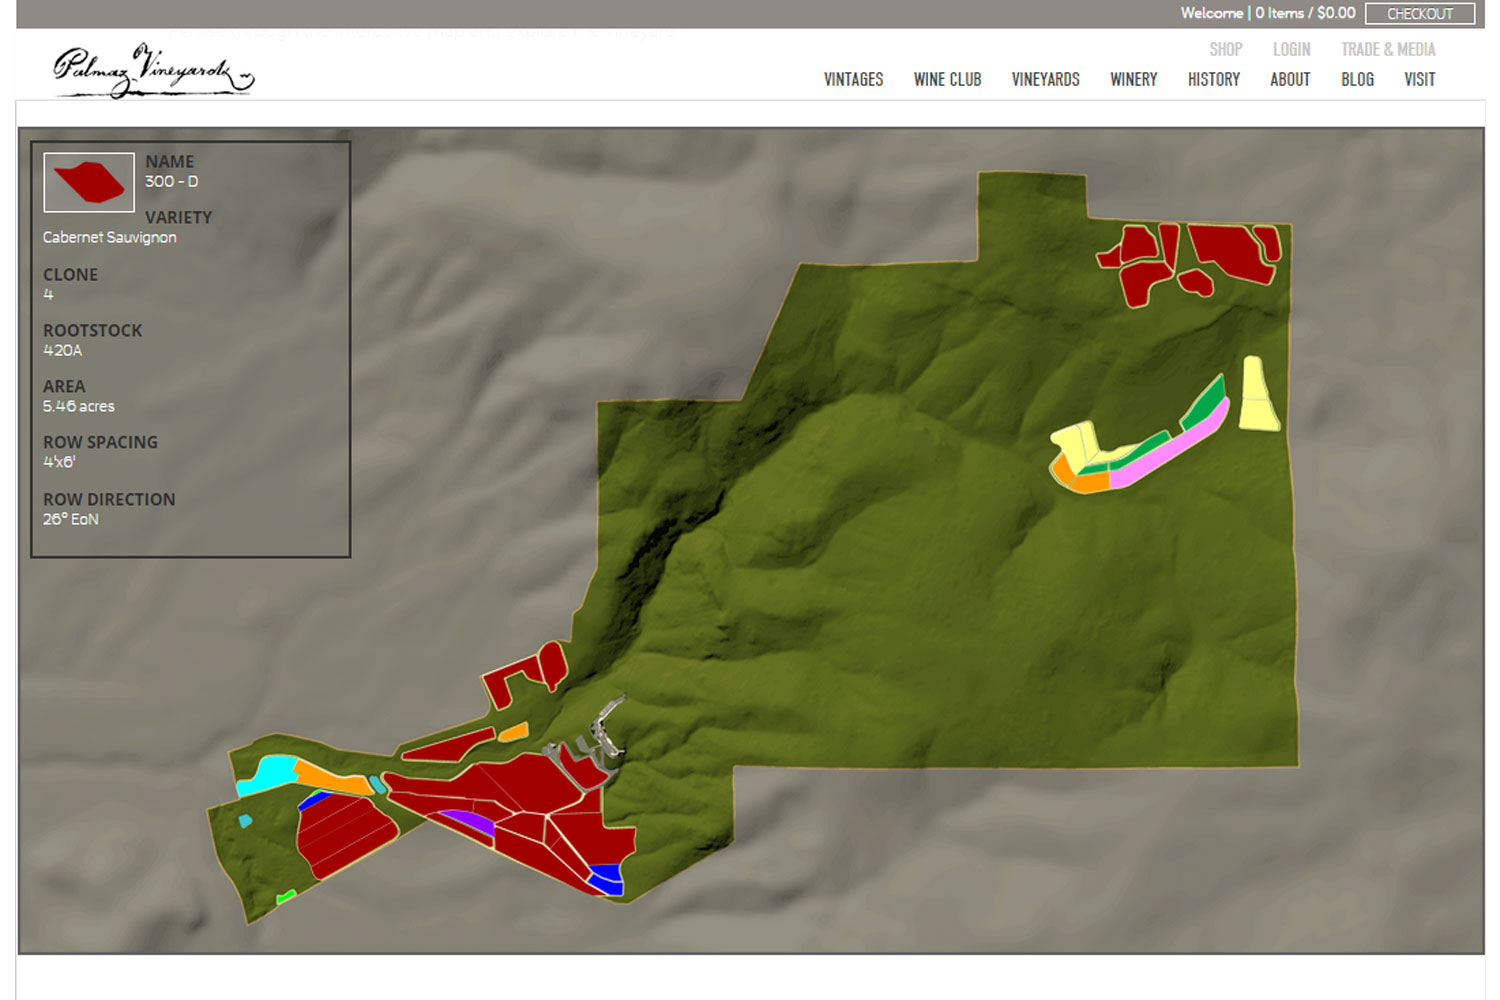Click the 'Welcome' text in top bar
Screen dimensions: 1500x1000
tap(1211, 13)
